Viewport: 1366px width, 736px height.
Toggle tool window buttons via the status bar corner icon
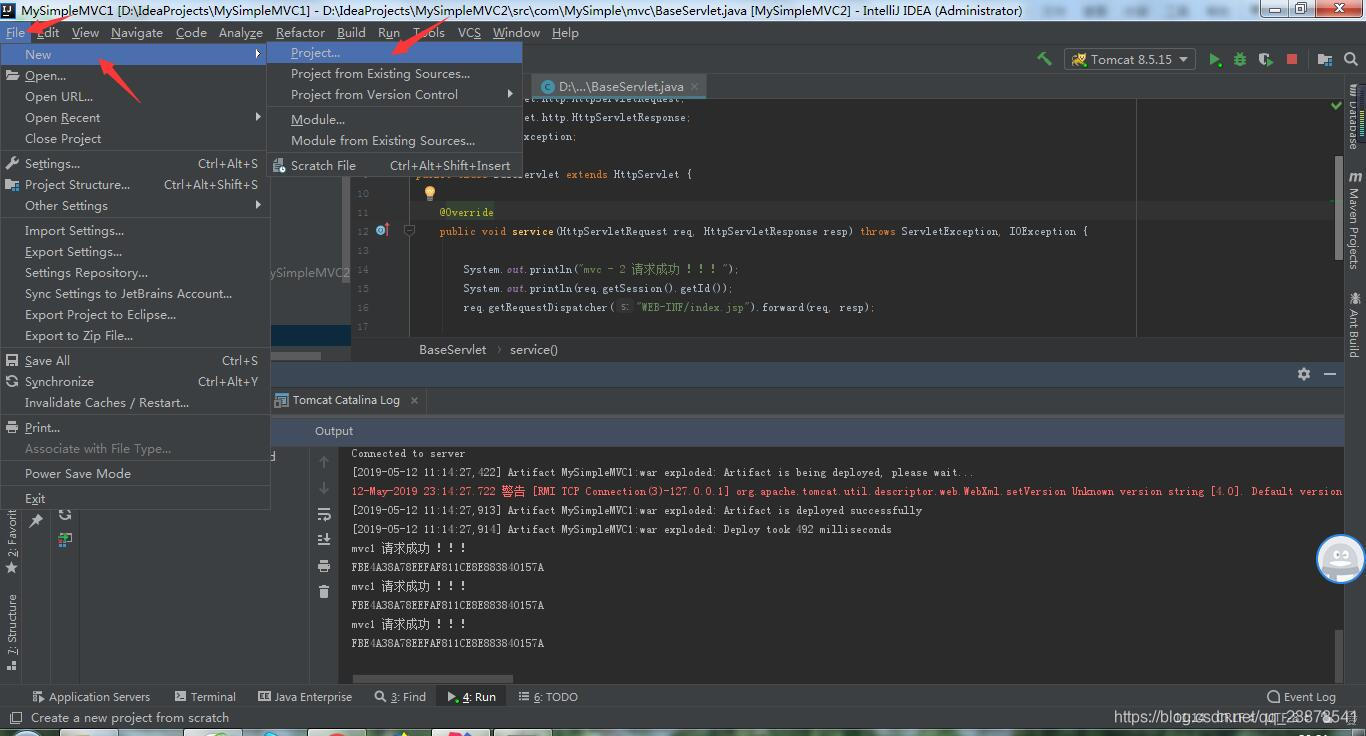tap(15, 718)
